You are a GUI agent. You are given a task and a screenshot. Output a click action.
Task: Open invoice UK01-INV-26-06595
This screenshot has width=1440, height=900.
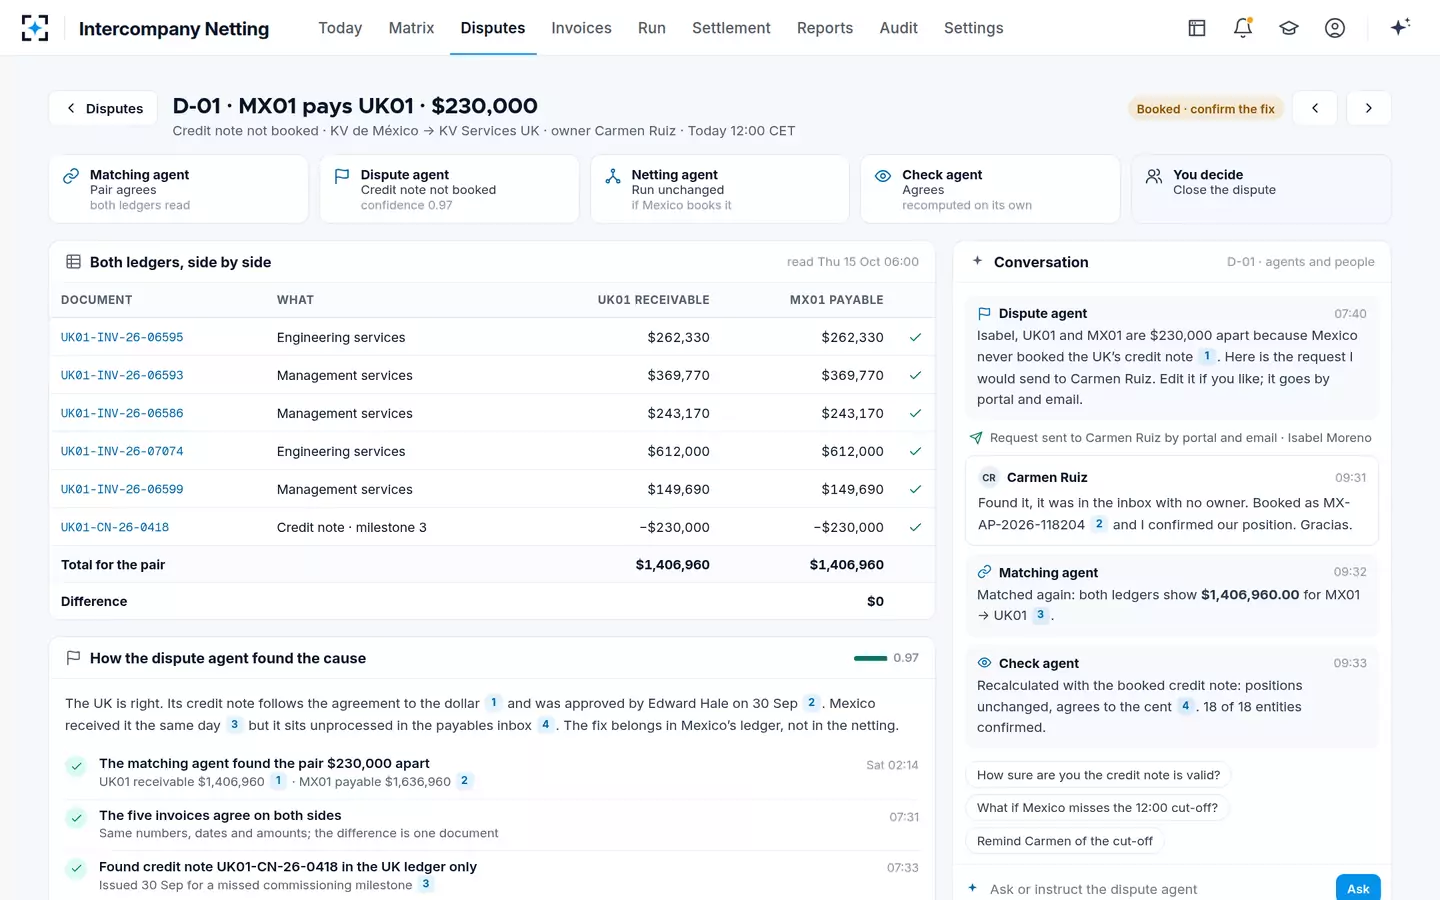pyautogui.click(x=122, y=337)
